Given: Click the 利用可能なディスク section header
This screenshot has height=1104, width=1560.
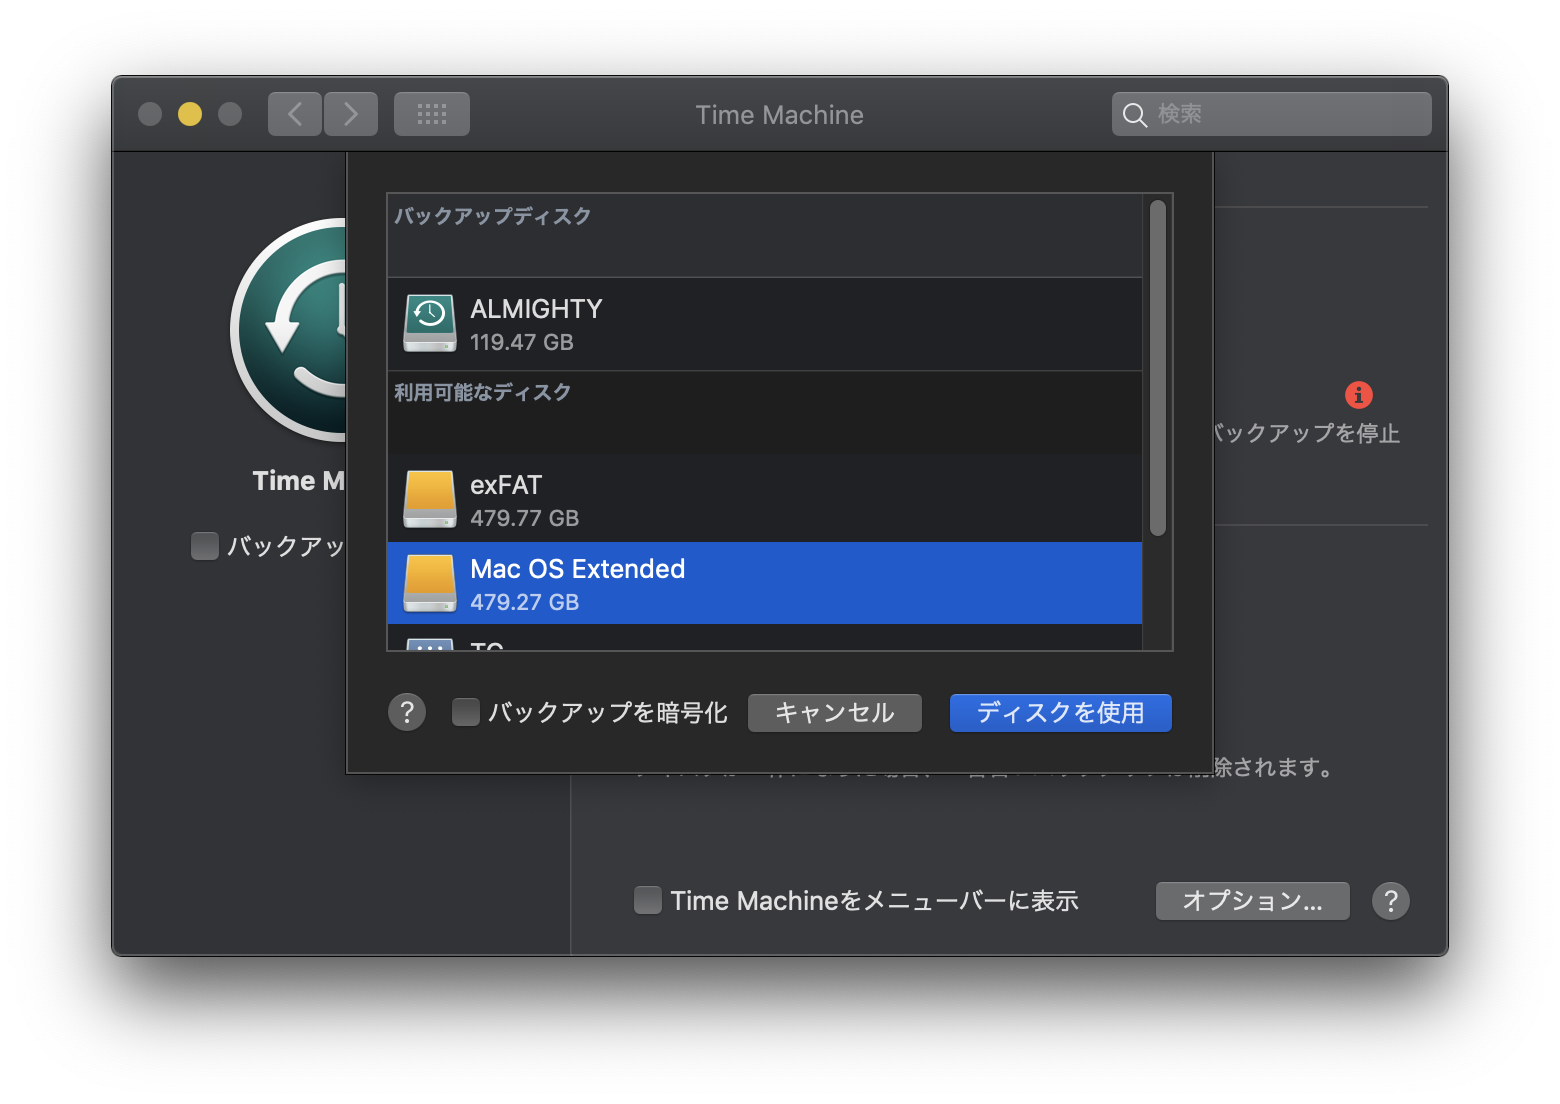Looking at the screenshot, I should pos(483,392).
